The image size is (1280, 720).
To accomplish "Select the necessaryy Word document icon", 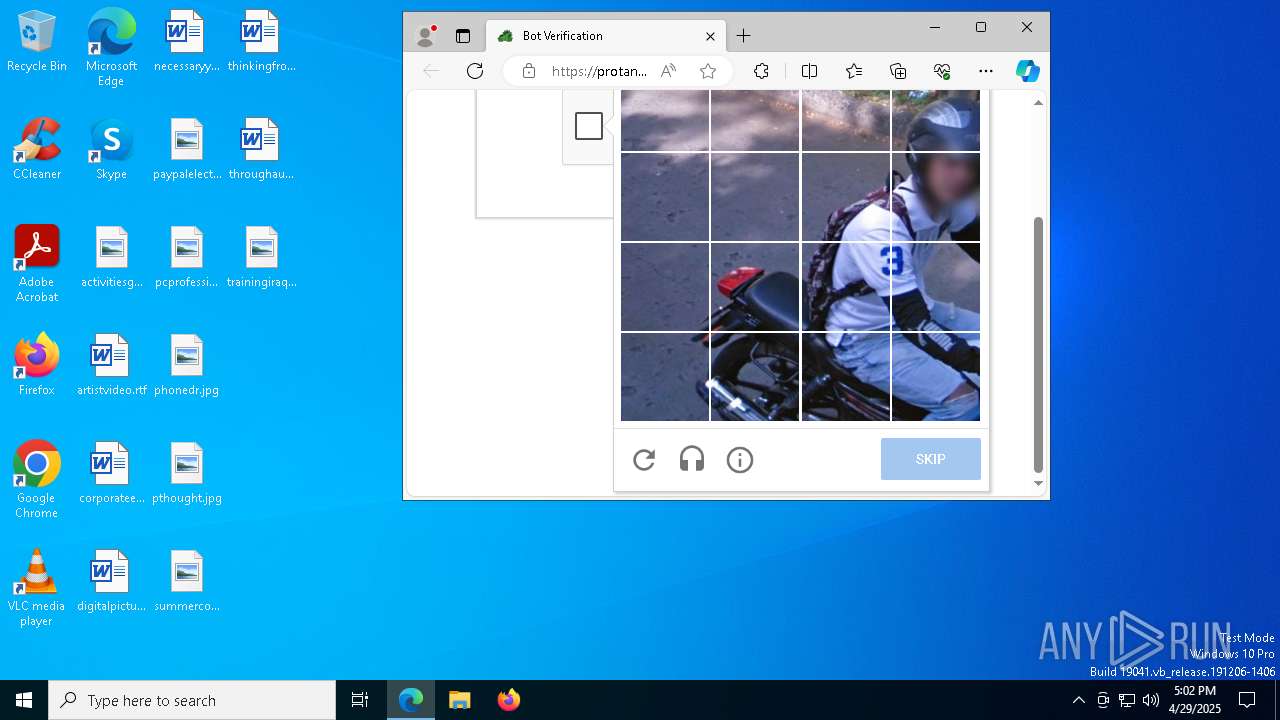I will (186, 41).
